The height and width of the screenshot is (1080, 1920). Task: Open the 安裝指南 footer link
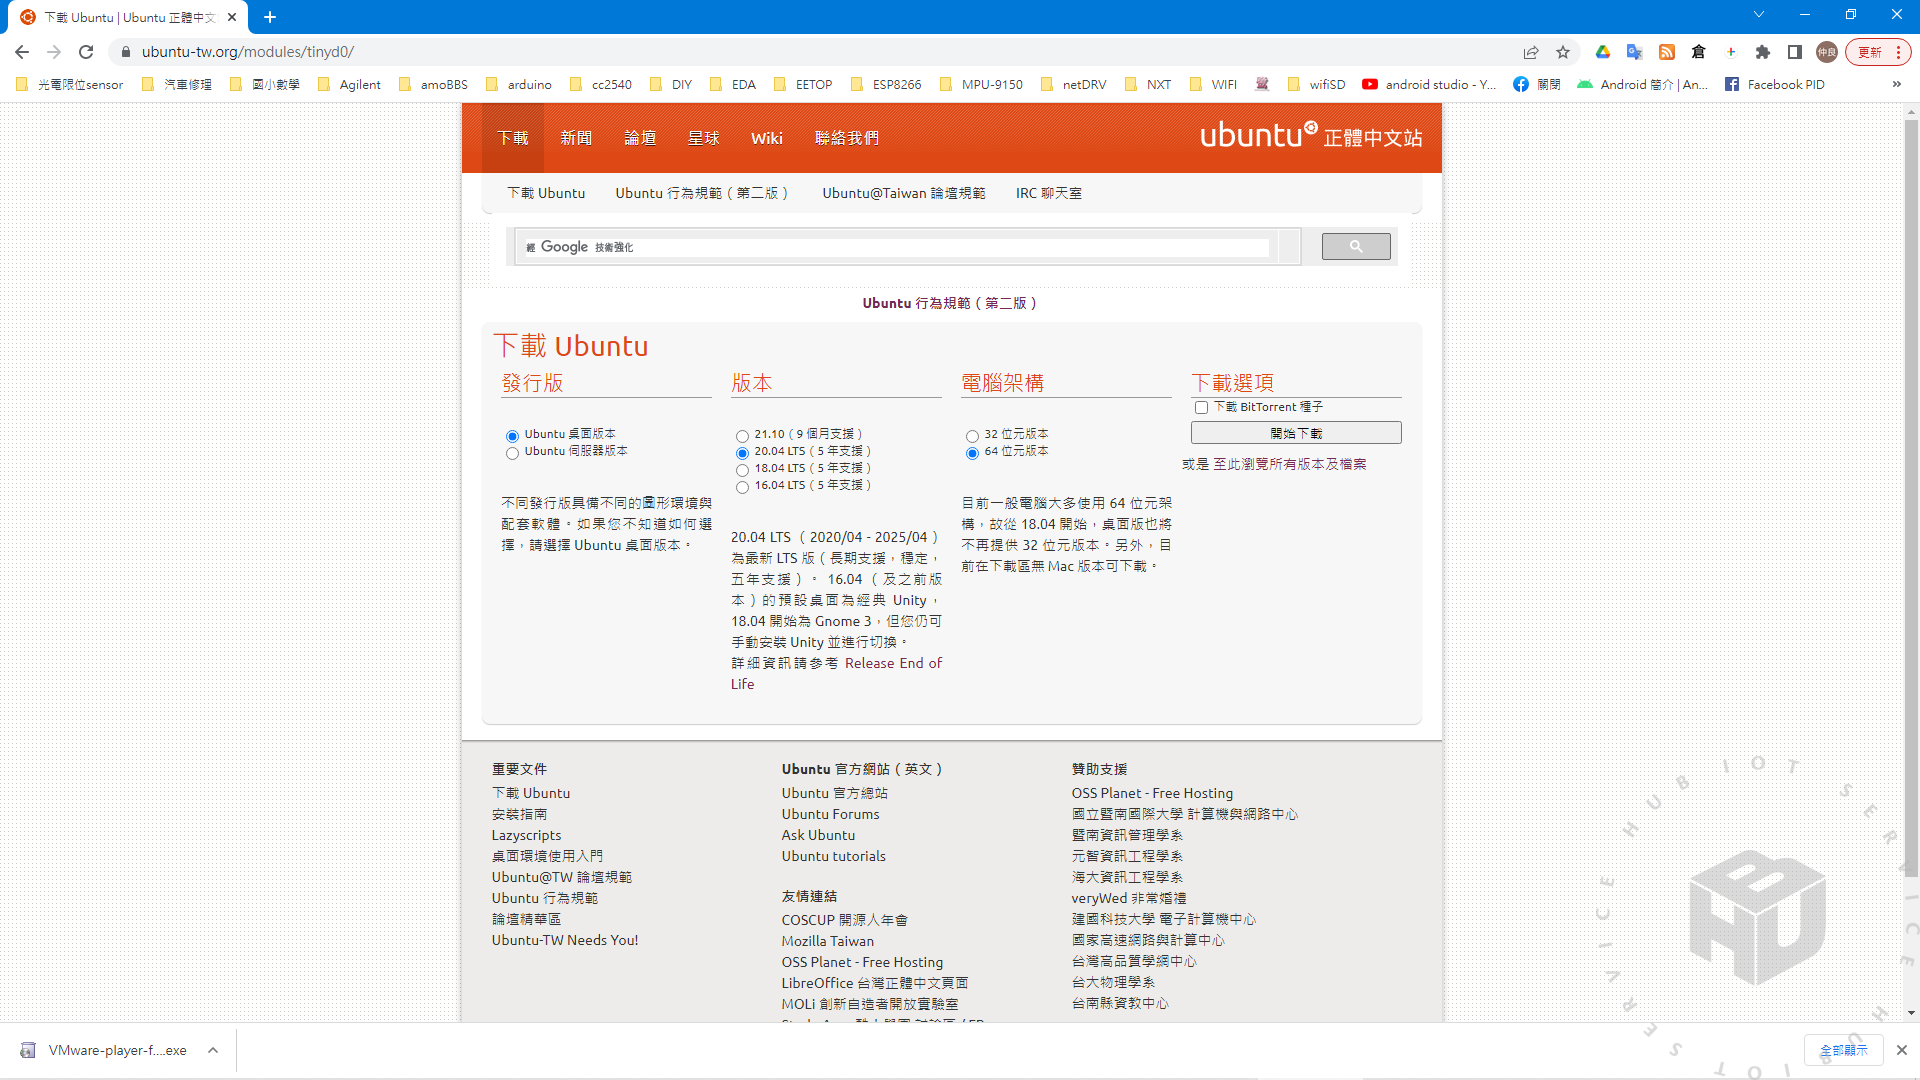tap(519, 814)
